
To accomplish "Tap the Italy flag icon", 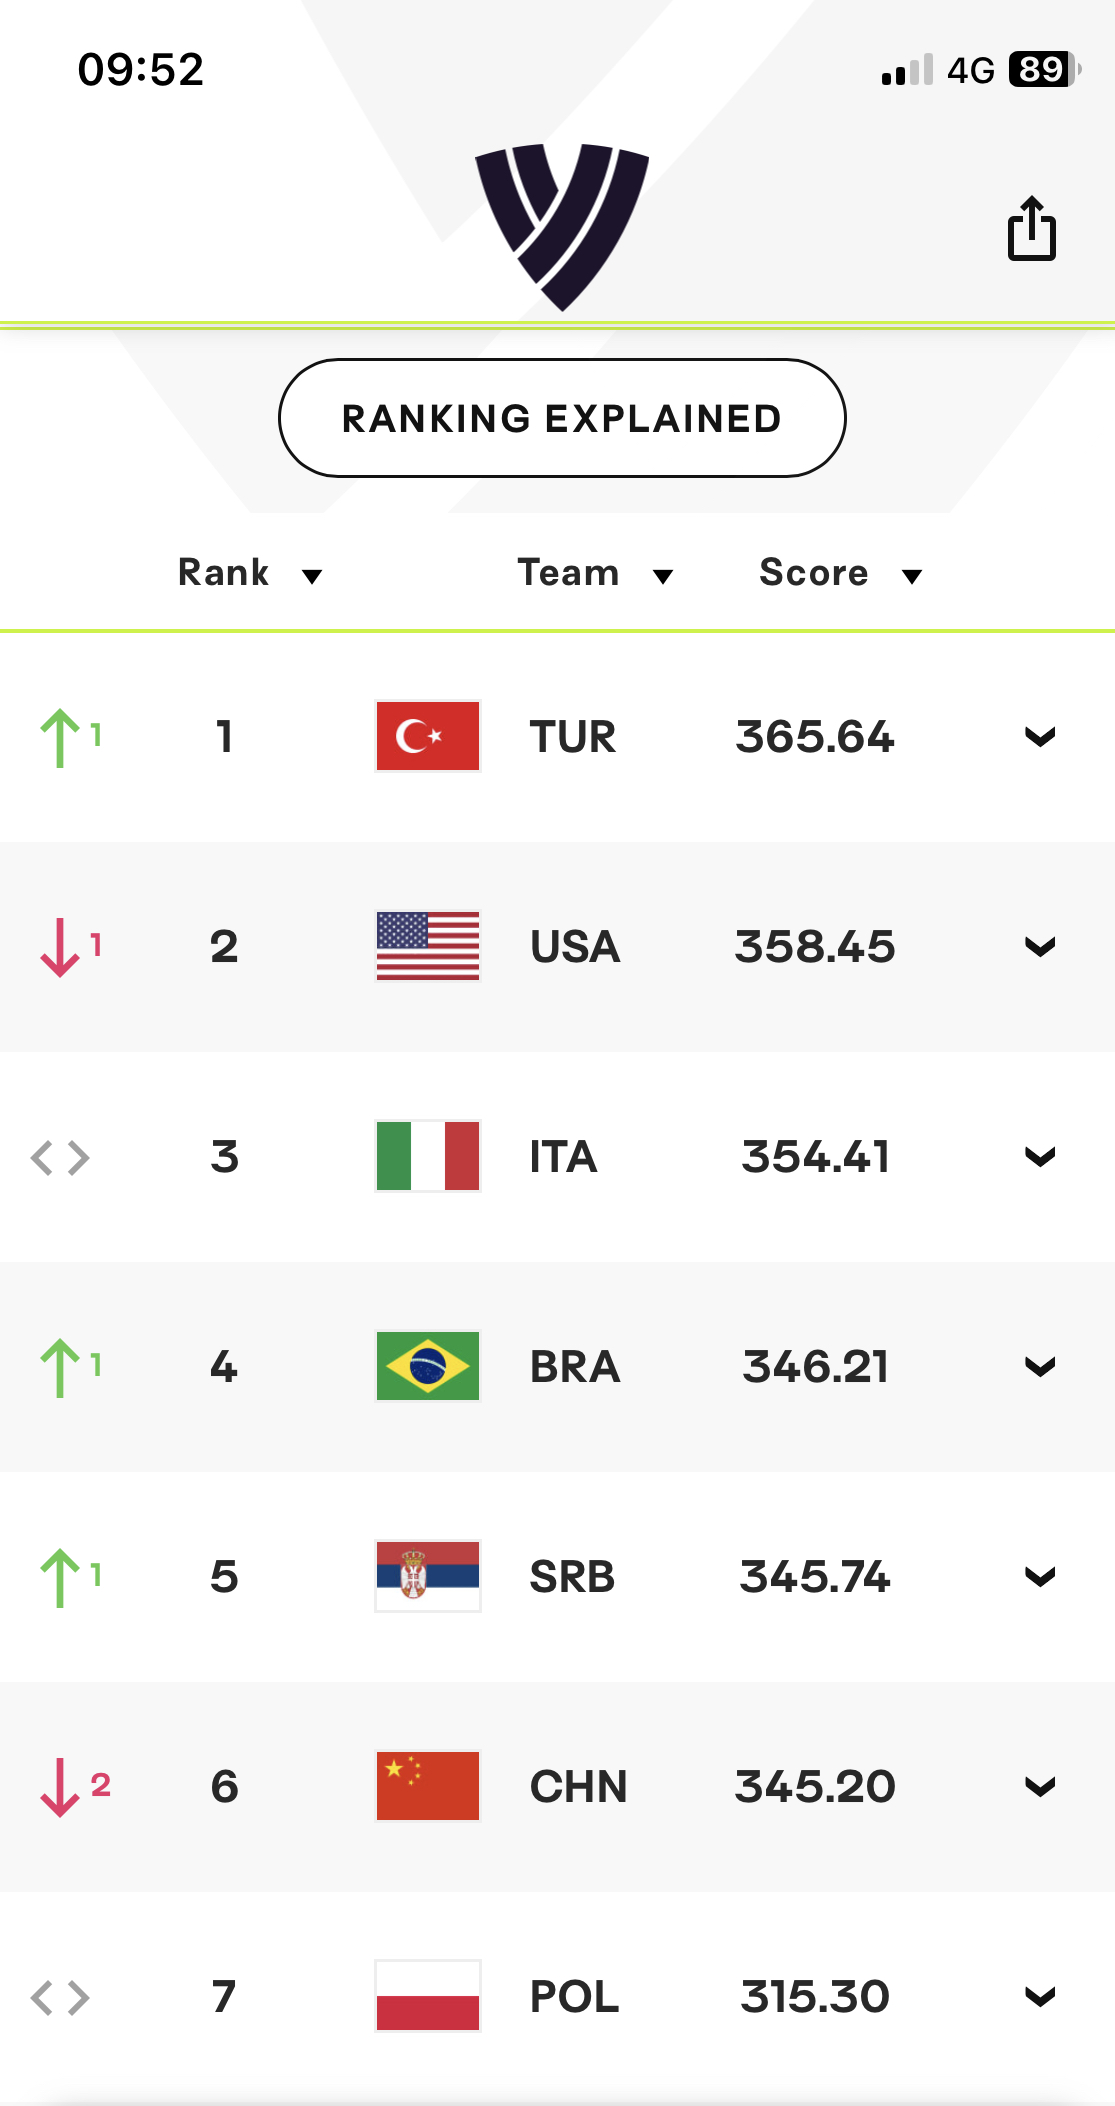I will click(x=428, y=1156).
